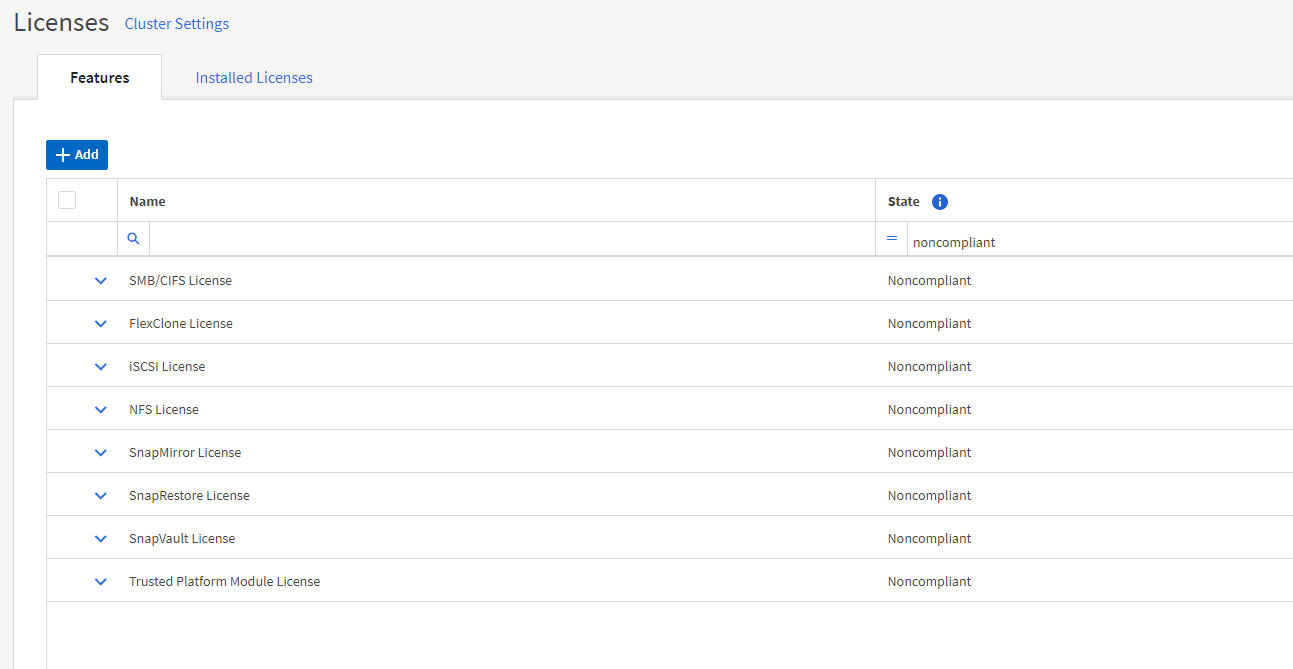Expand the iSCSI License row
Image resolution: width=1293 pixels, height=669 pixels.
100,367
